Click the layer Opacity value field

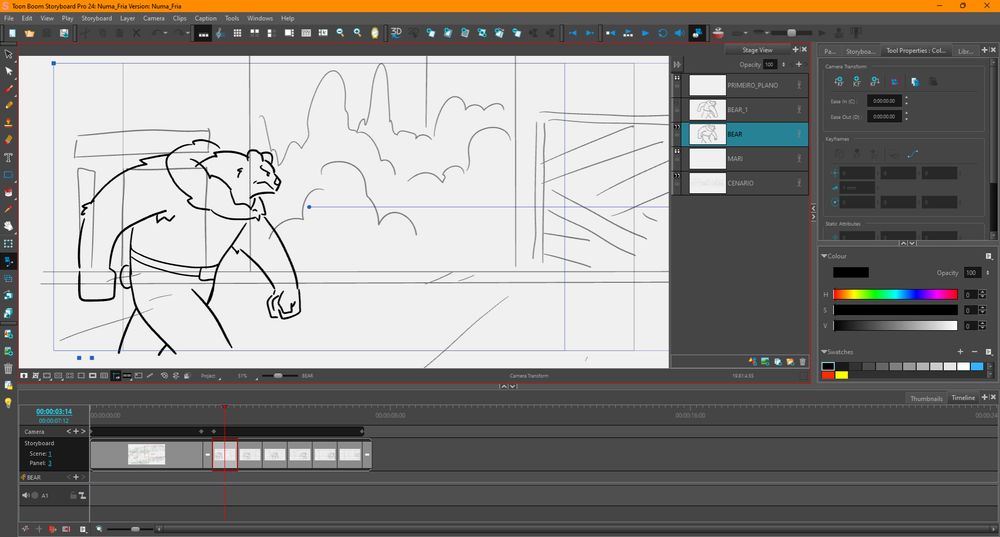click(x=770, y=64)
